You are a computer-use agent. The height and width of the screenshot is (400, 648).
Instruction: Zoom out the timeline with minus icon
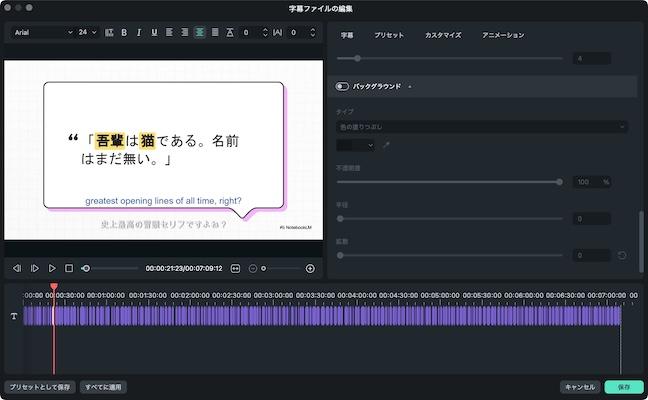pos(253,269)
